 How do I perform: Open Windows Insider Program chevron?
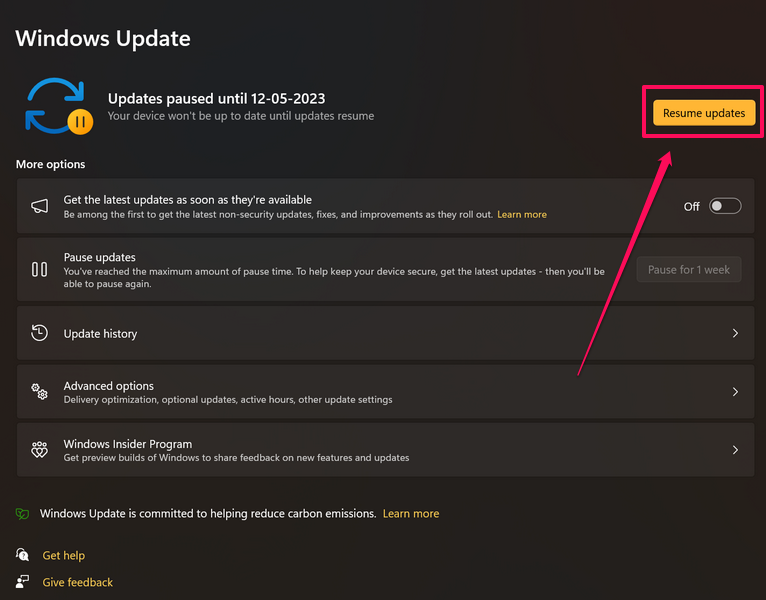coord(735,450)
